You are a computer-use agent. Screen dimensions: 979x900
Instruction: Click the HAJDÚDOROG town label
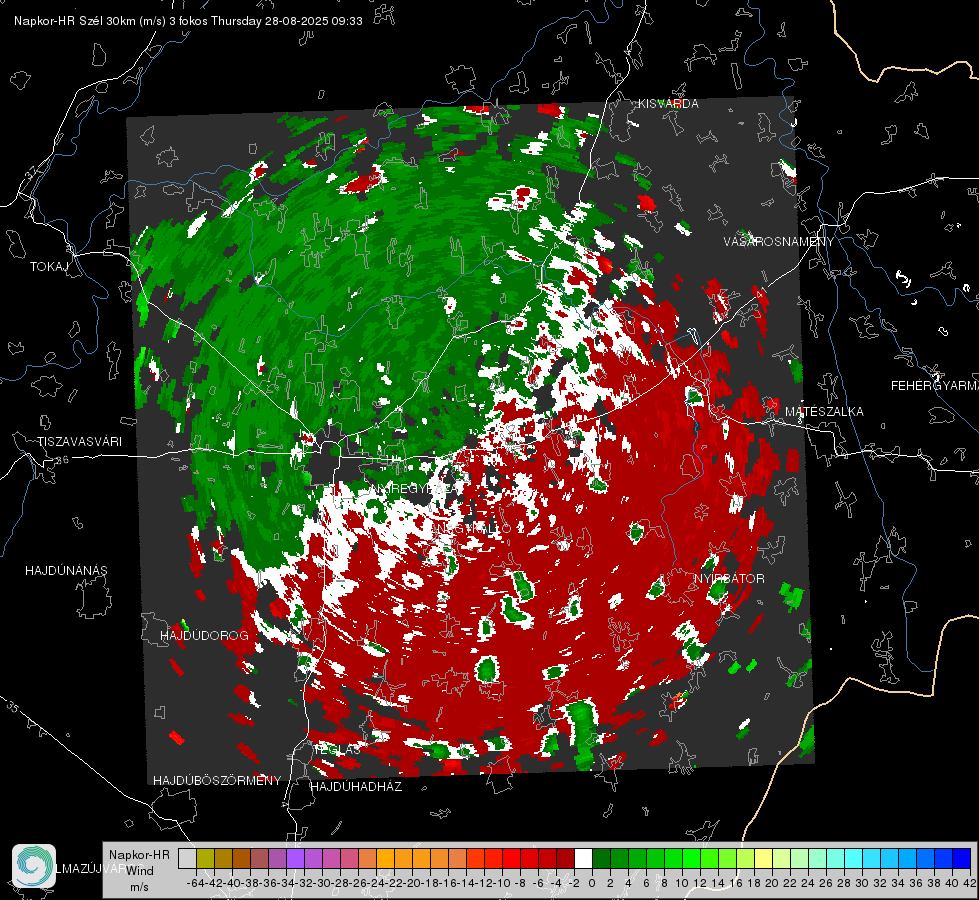pos(204,636)
